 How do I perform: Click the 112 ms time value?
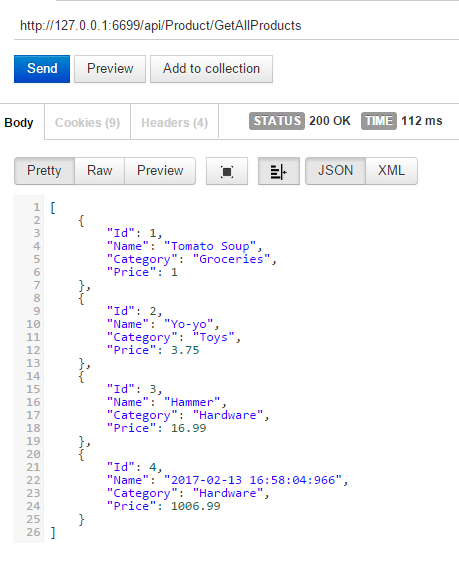(x=422, y=121)
